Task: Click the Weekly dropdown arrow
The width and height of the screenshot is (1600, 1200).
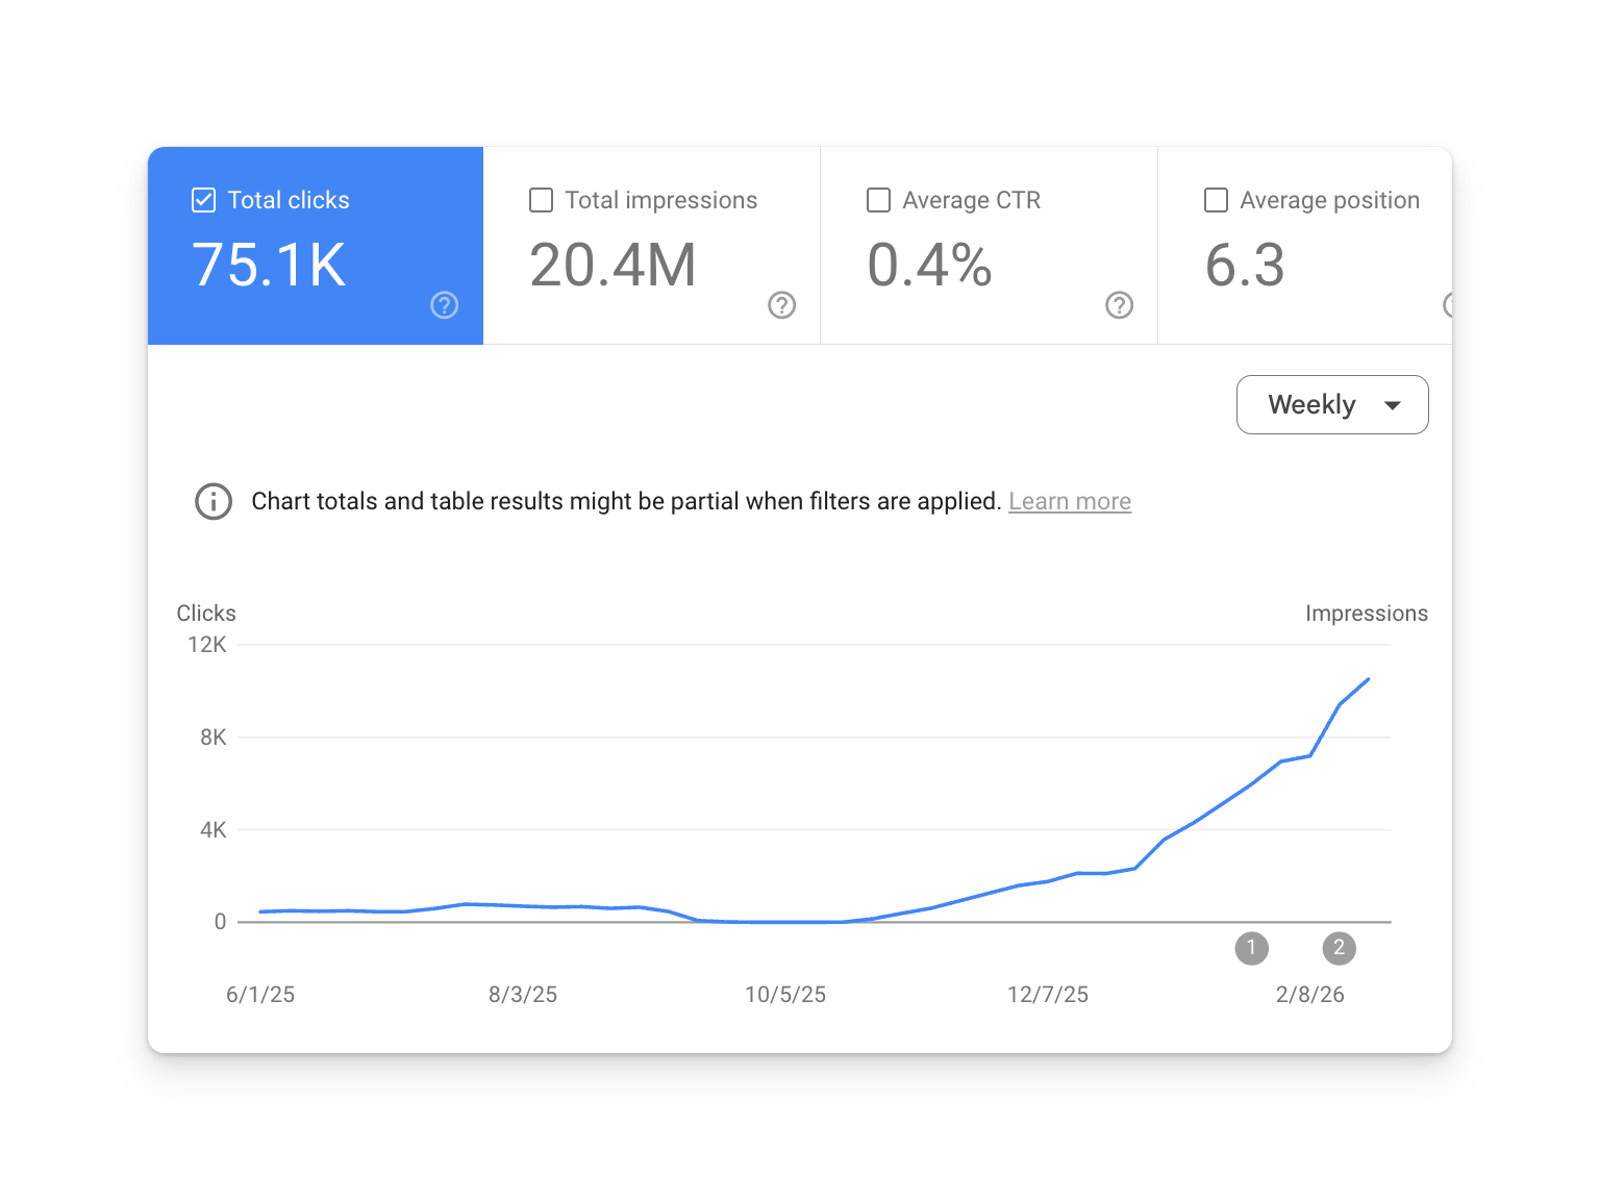Action: 1392,405
